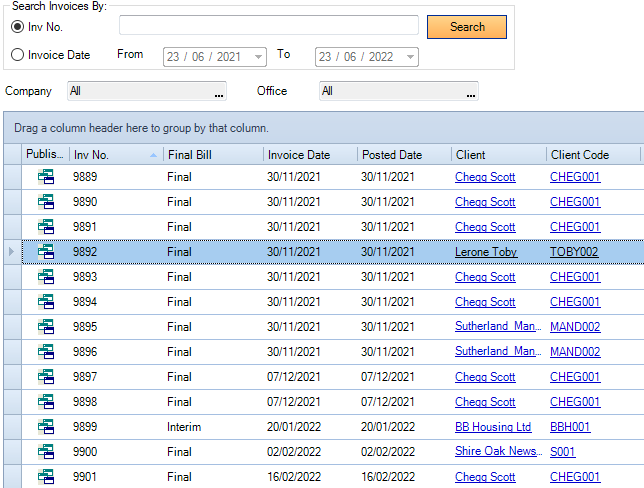This screenshot has width=644, height=488.
Task: Open published document icon for invoice 9892
Action: point(46,252)
